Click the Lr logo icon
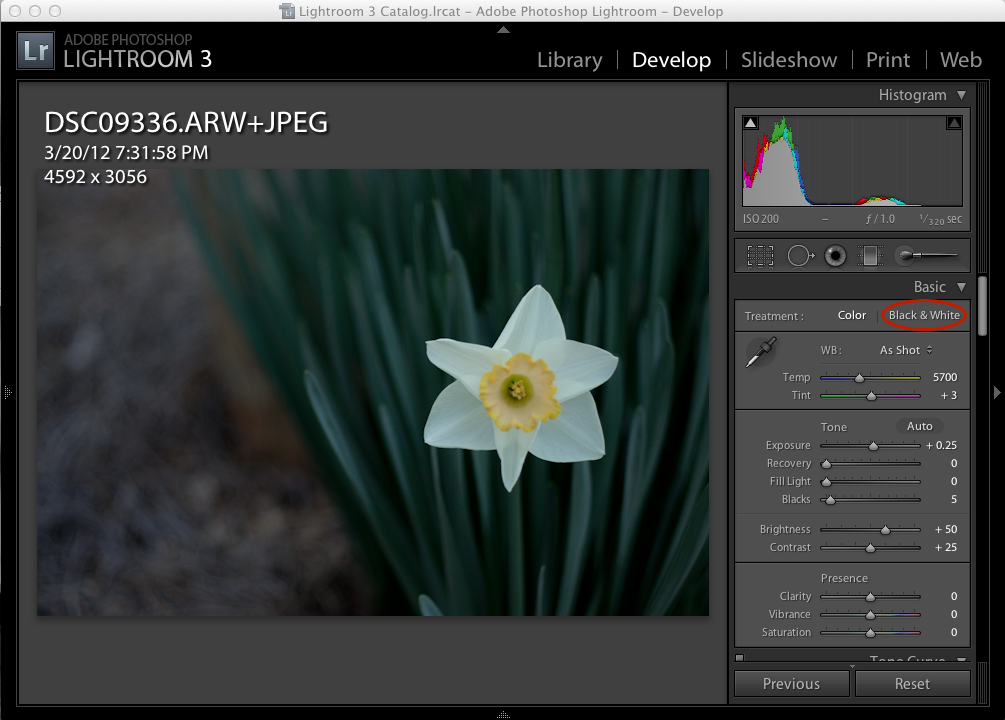The width and height of the screenshot is (1005, 720). coord(36,52)
